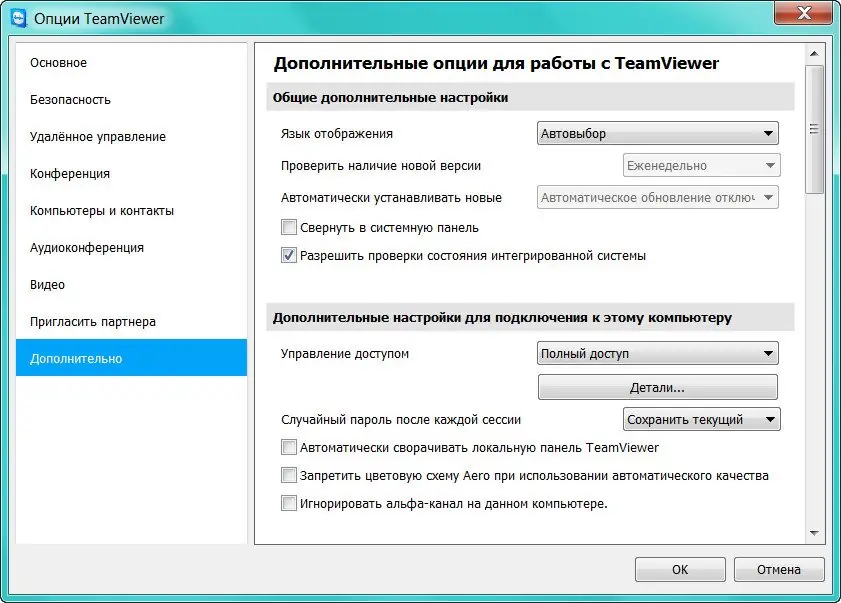The height and width of the screenshot is (603, 841).
Task: Check Автоматически сворачивать локальную панель TeamViewer
Action: [289, 447]
